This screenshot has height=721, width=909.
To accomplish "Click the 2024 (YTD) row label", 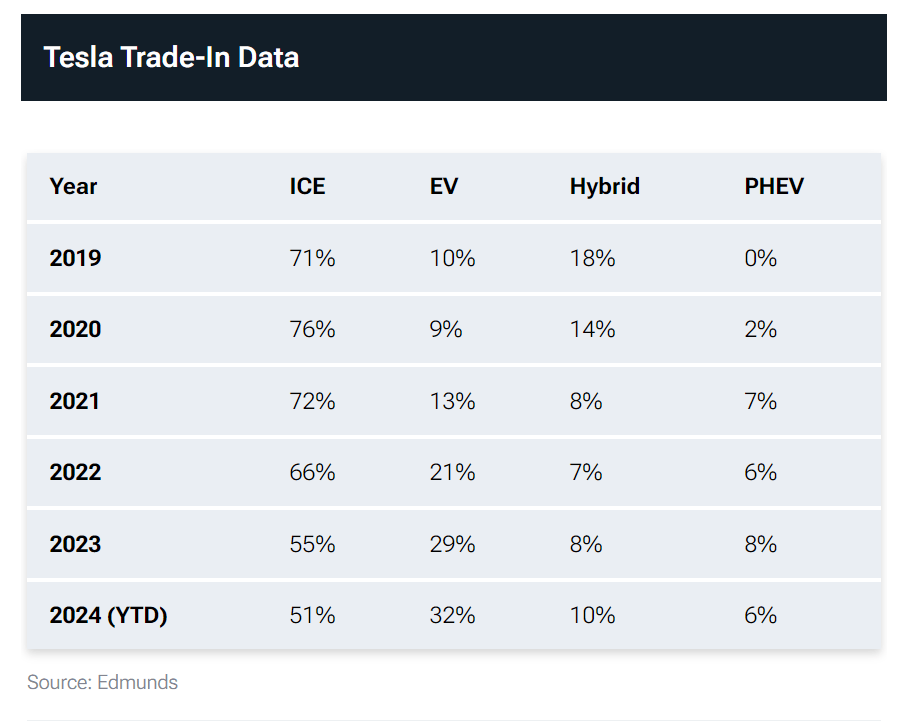I will pyautogui.click(x=108, y=615).
